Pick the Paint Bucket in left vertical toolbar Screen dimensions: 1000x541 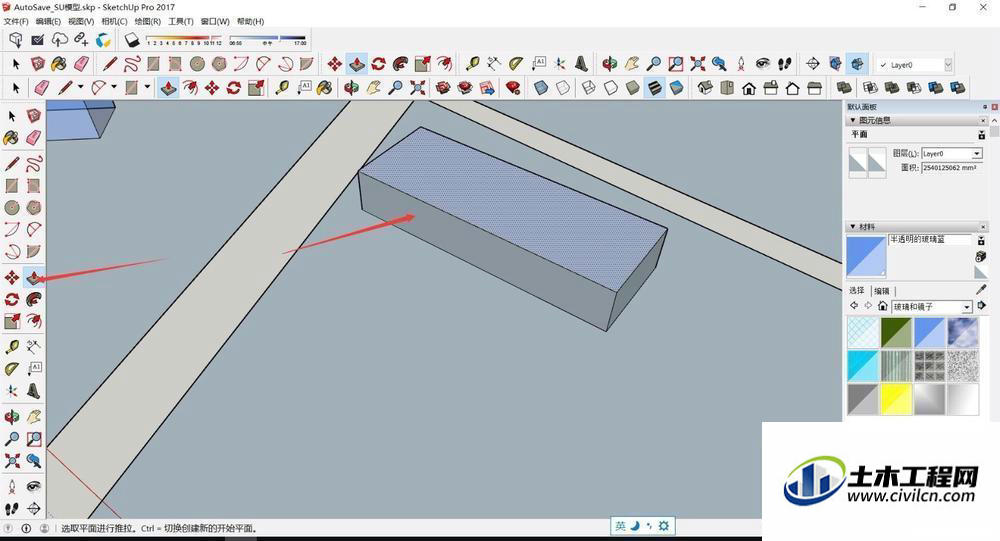pyautogui.click(x=11, y=137)
